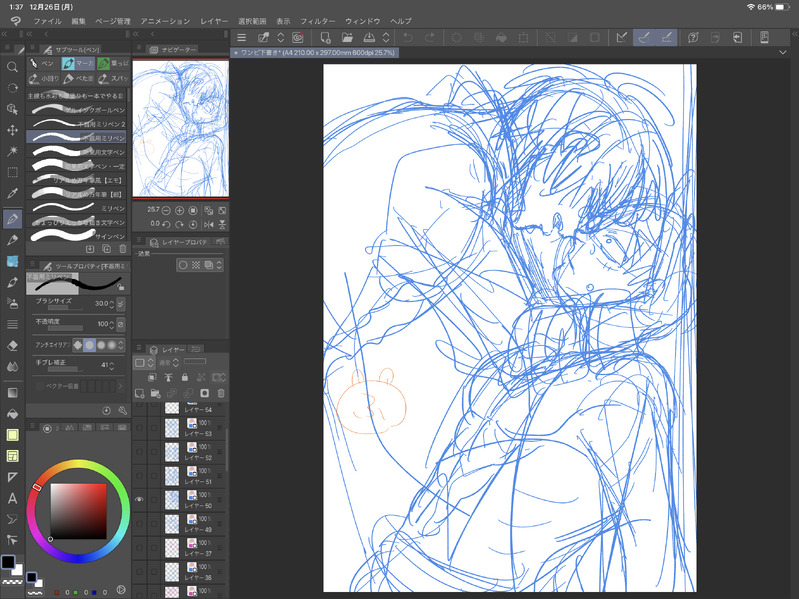Zoom out in Navigator panel
Image resolution: width=799 pixels, height=599 pixels.
click(166, 210)
